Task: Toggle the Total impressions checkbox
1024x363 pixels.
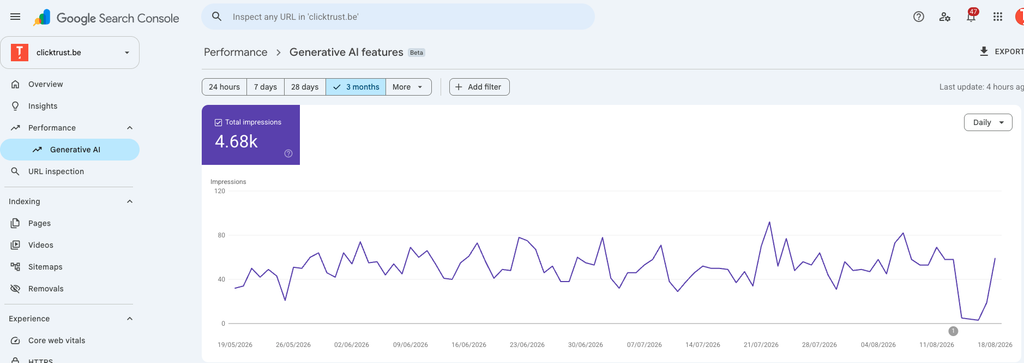Action: pyautogui.click(x=218, y=122)
